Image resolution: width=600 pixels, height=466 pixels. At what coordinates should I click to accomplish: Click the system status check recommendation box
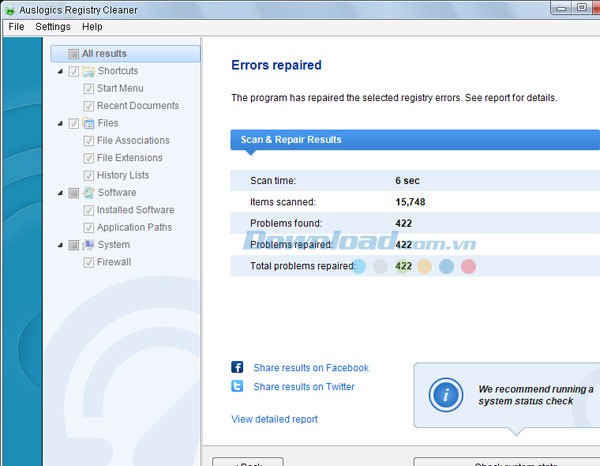coord(507,395)
